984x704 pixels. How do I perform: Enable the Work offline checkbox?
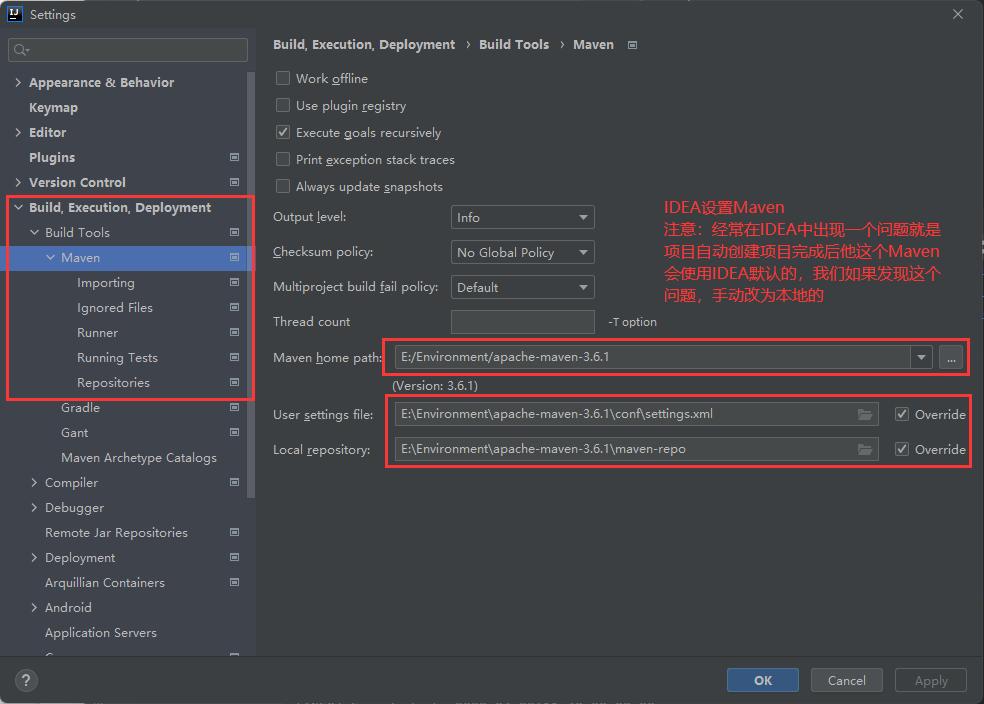[x=283, y=78]
